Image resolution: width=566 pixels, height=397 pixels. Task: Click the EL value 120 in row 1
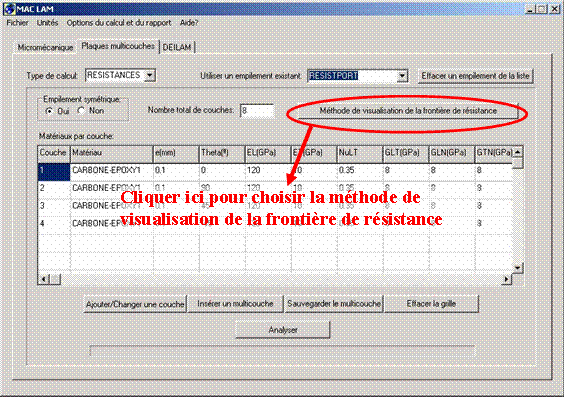click(268, 172)
